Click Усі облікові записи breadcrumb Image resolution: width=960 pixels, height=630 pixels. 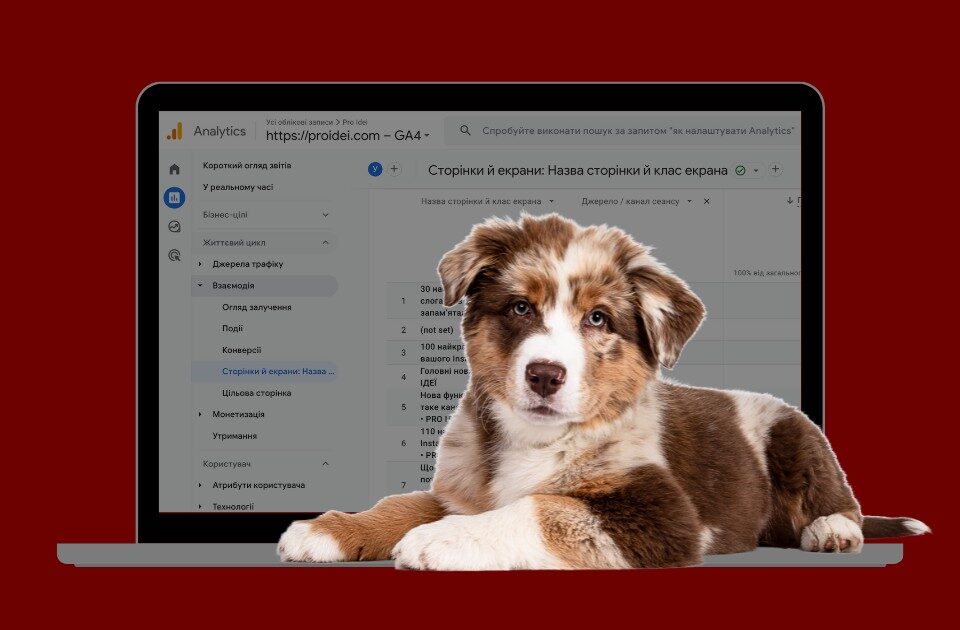click(x=299, y=122)
